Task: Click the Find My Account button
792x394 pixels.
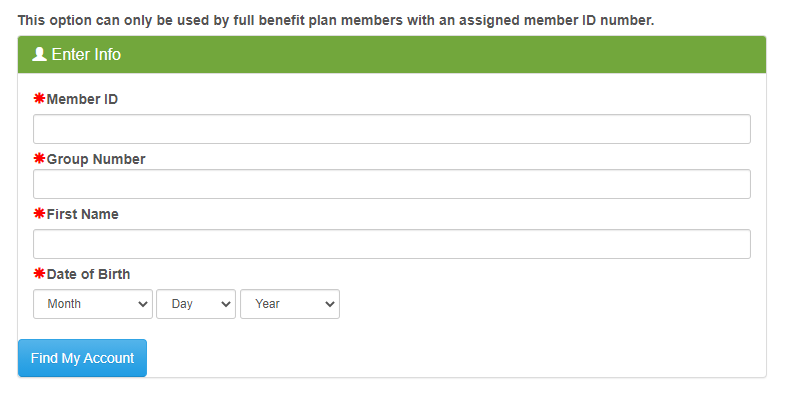Action: tap(82, 358)
